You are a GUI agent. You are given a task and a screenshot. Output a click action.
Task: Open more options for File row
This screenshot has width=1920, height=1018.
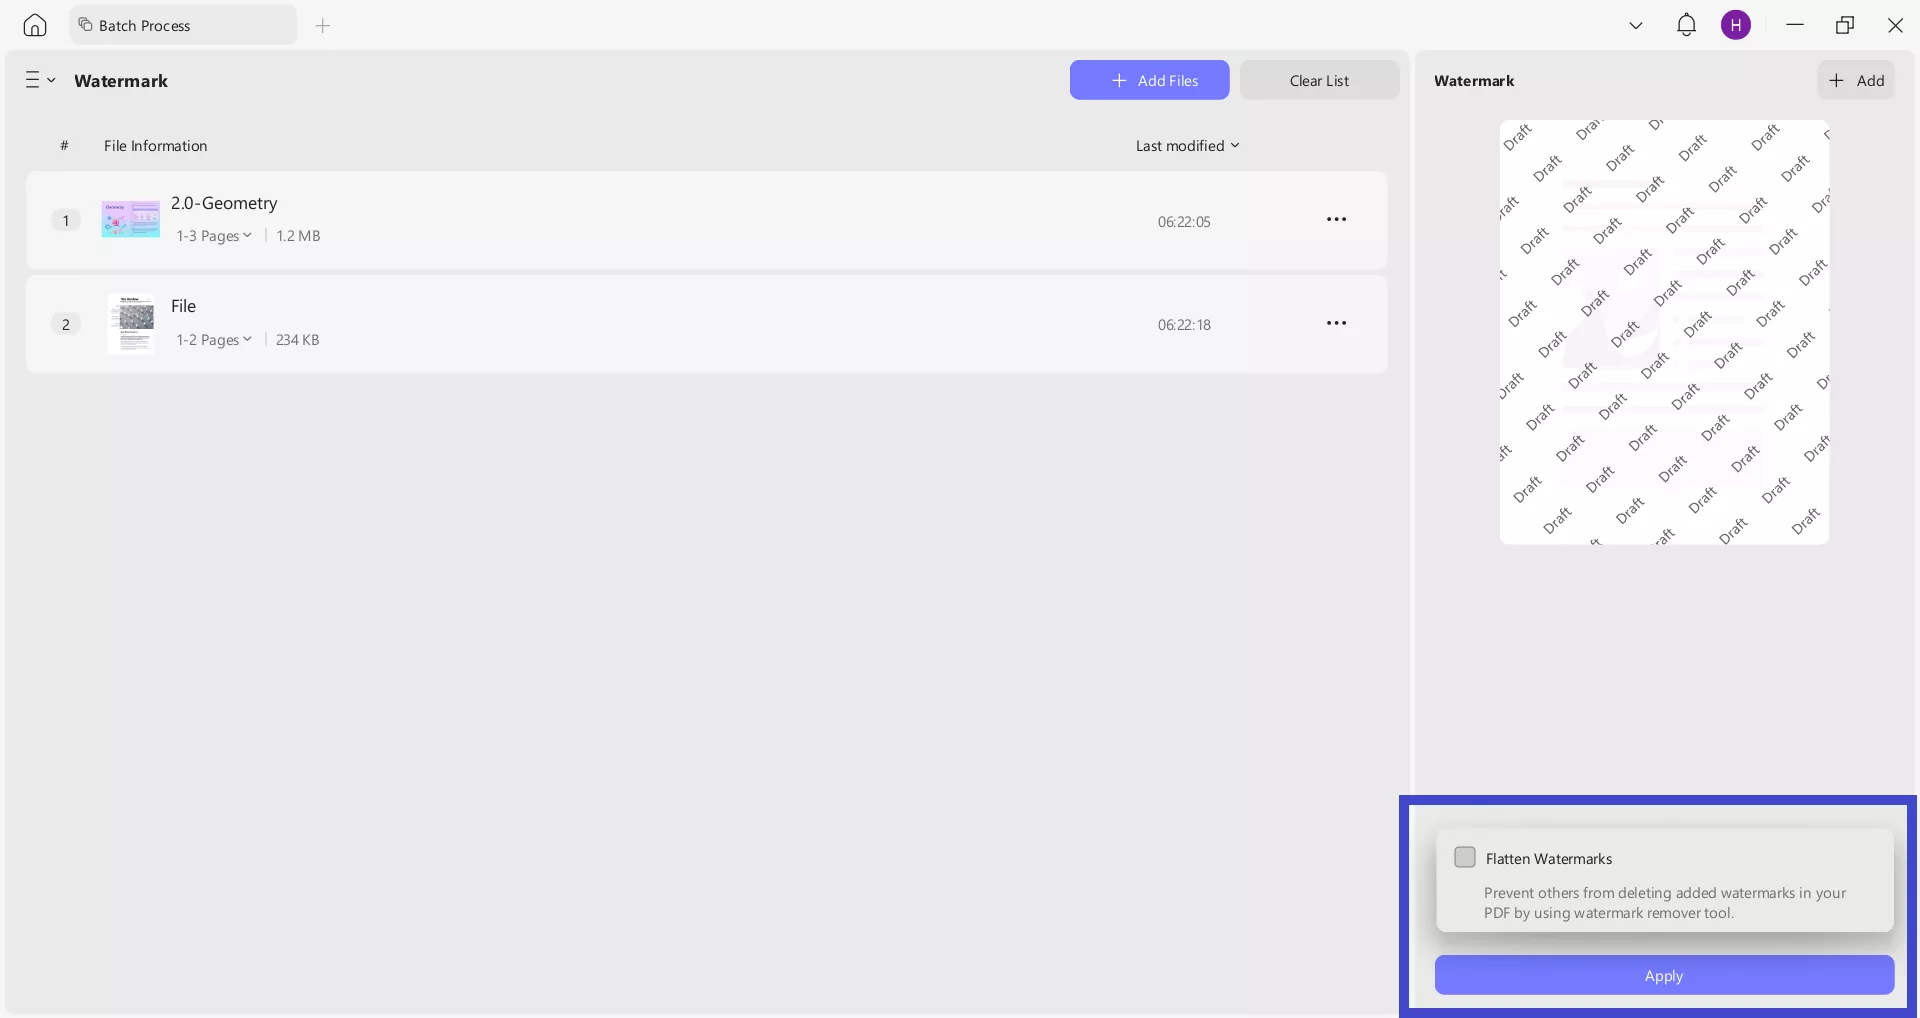(1336, 323)
